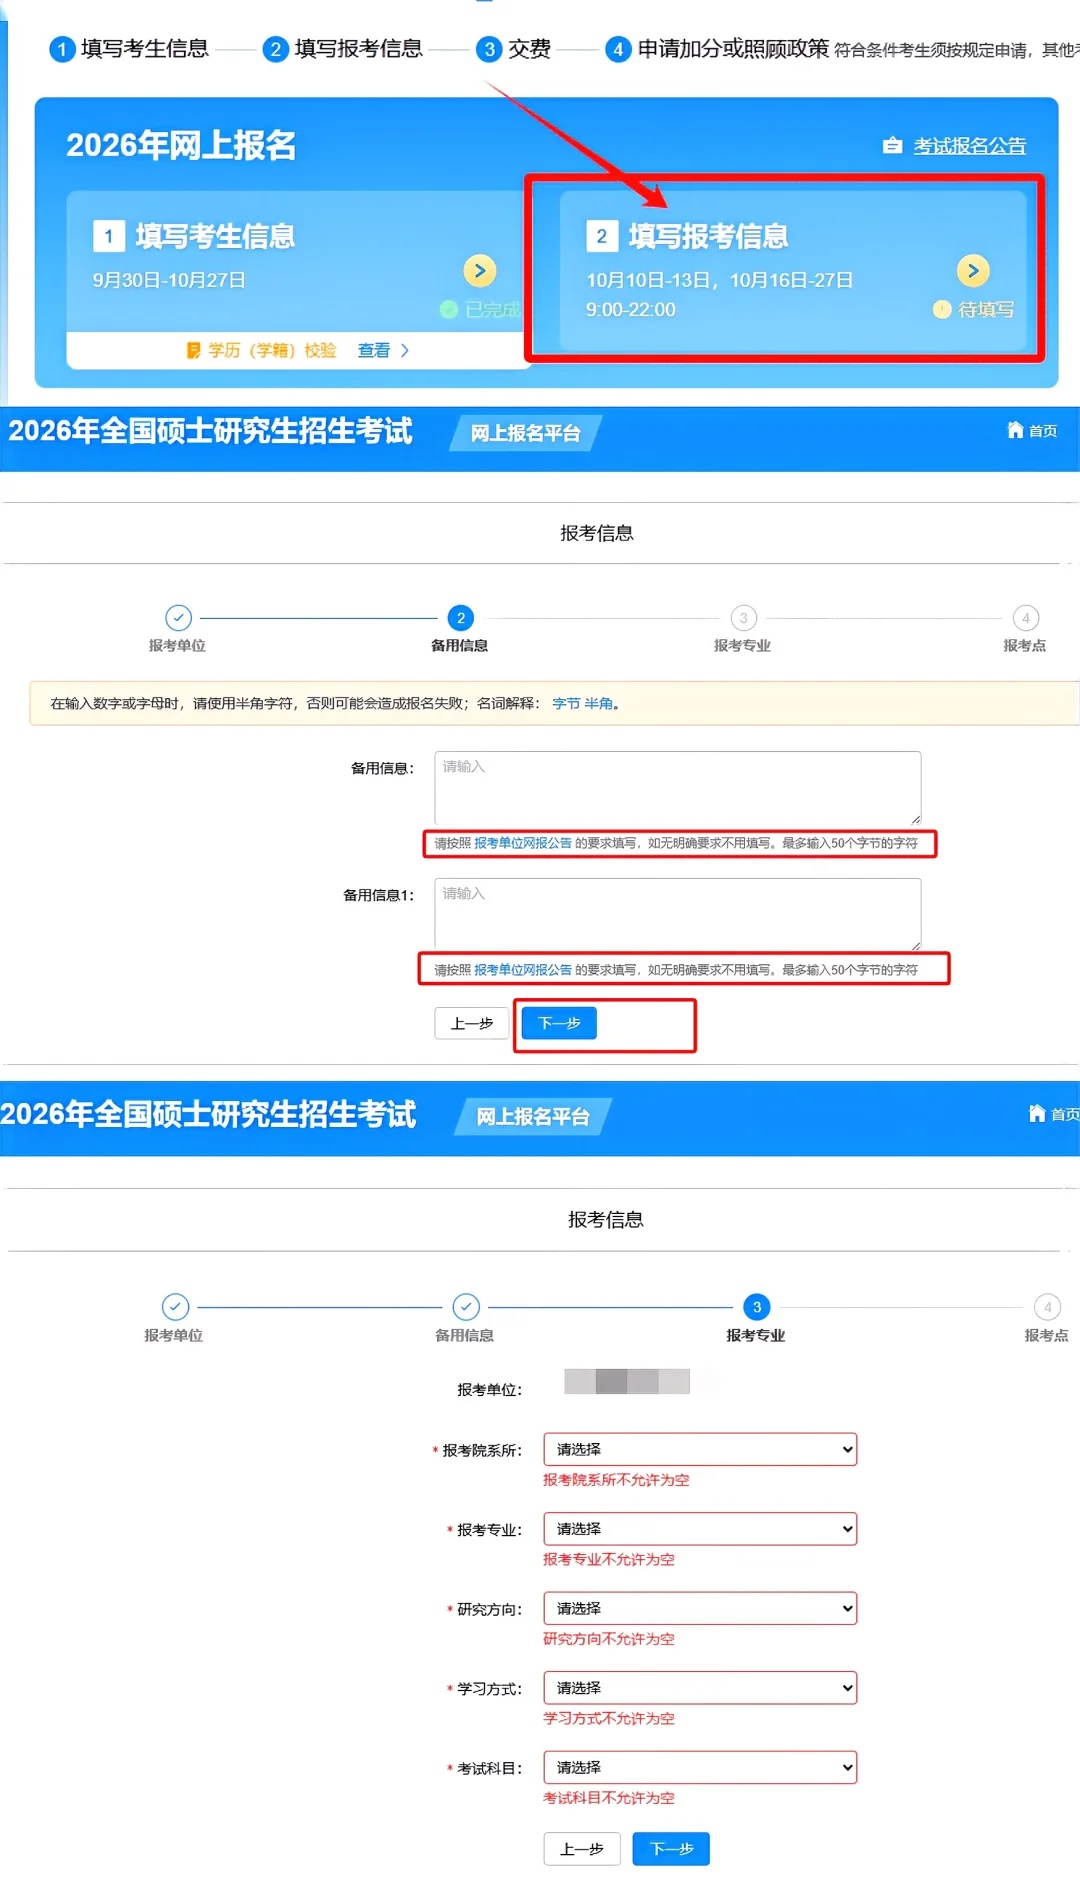Open the 学习方式 dropdown
Image resolution: width=1080 pixels, height=1896 pixels.
click(700, 1688)
